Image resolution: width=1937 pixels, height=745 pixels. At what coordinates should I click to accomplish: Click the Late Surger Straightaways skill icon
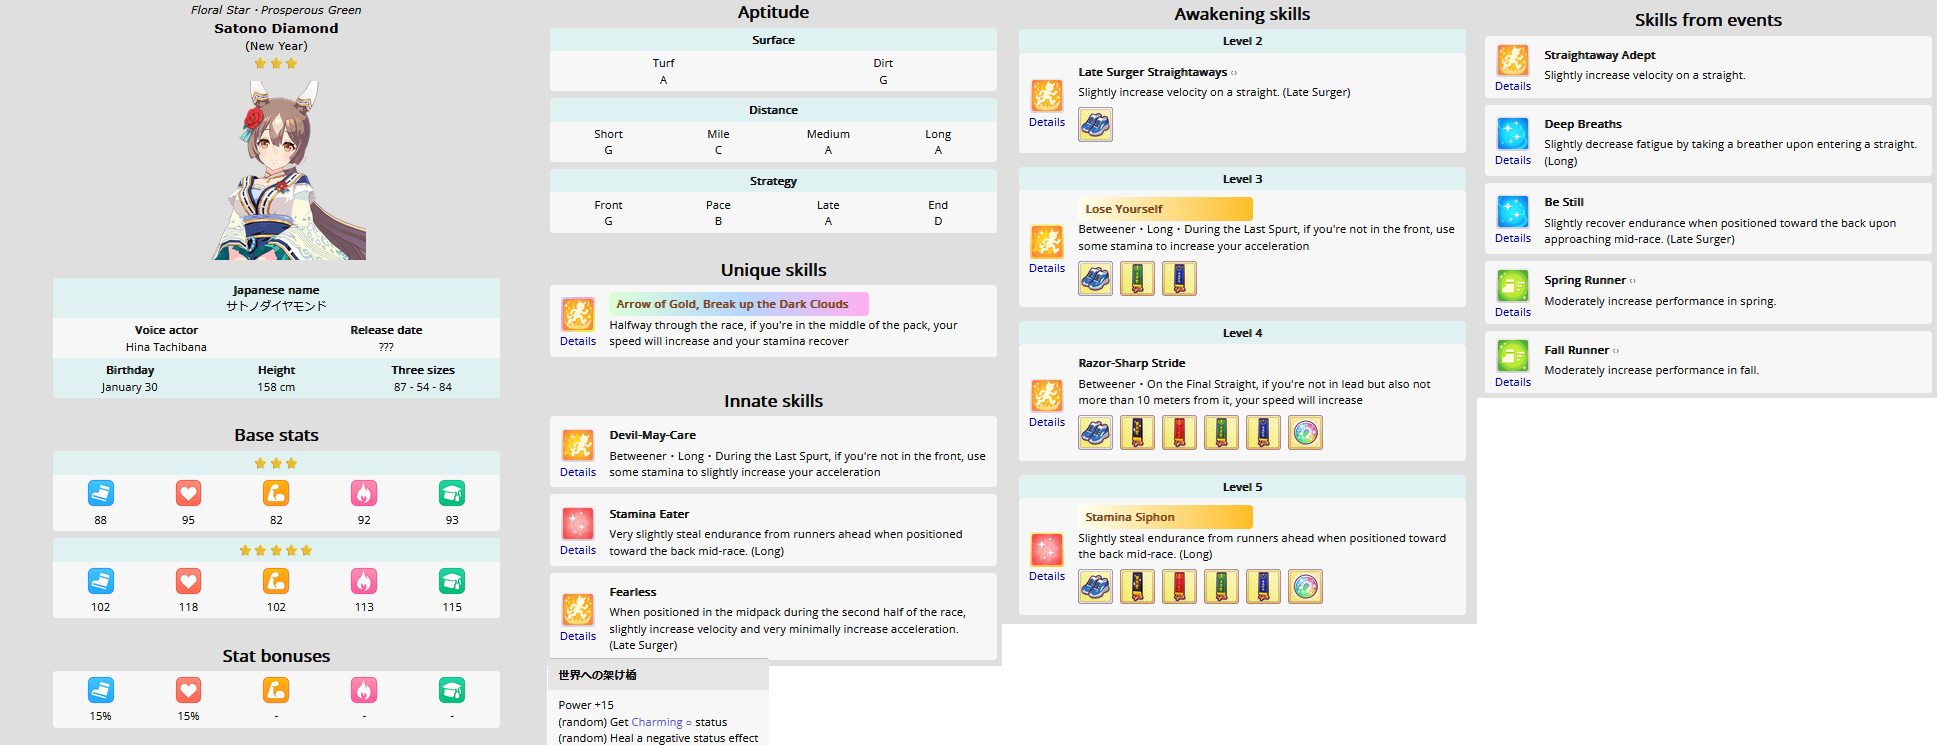(x=1047, y=96)
